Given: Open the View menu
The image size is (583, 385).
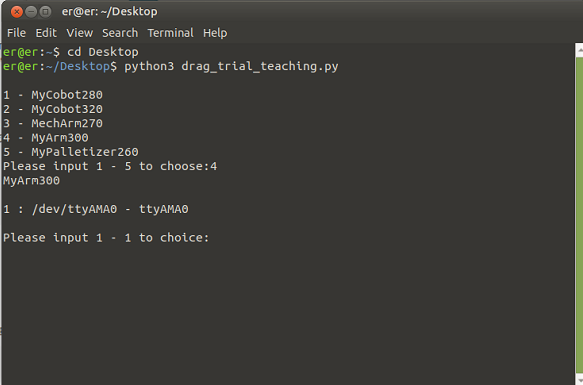Looking at the screenshot, I should click(x=80, y=33).
